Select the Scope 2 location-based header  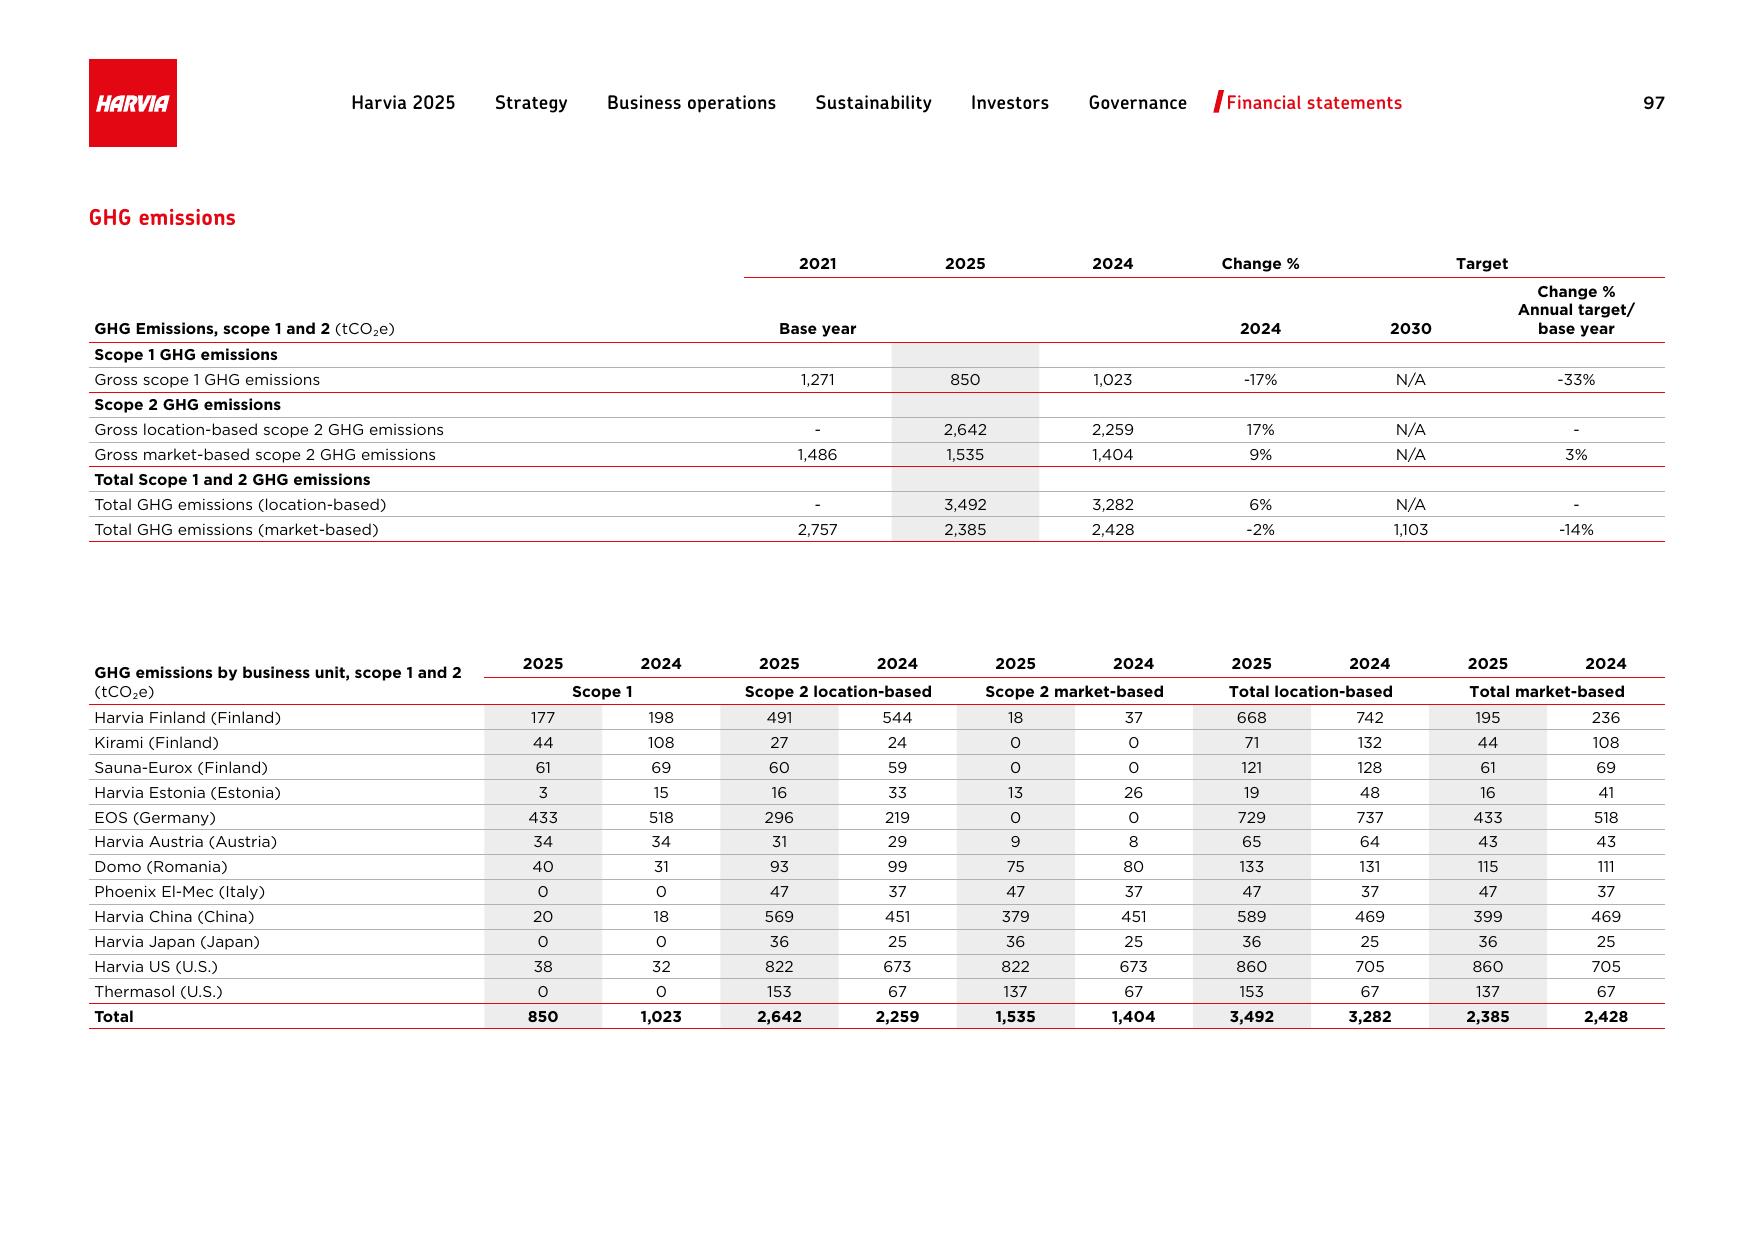(x=838, y=692)
